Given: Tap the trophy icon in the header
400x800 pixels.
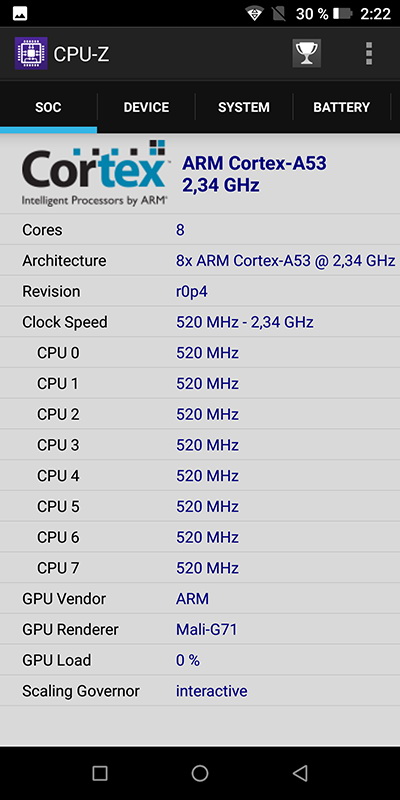Looking at the screenshot, I should (307, 53).
